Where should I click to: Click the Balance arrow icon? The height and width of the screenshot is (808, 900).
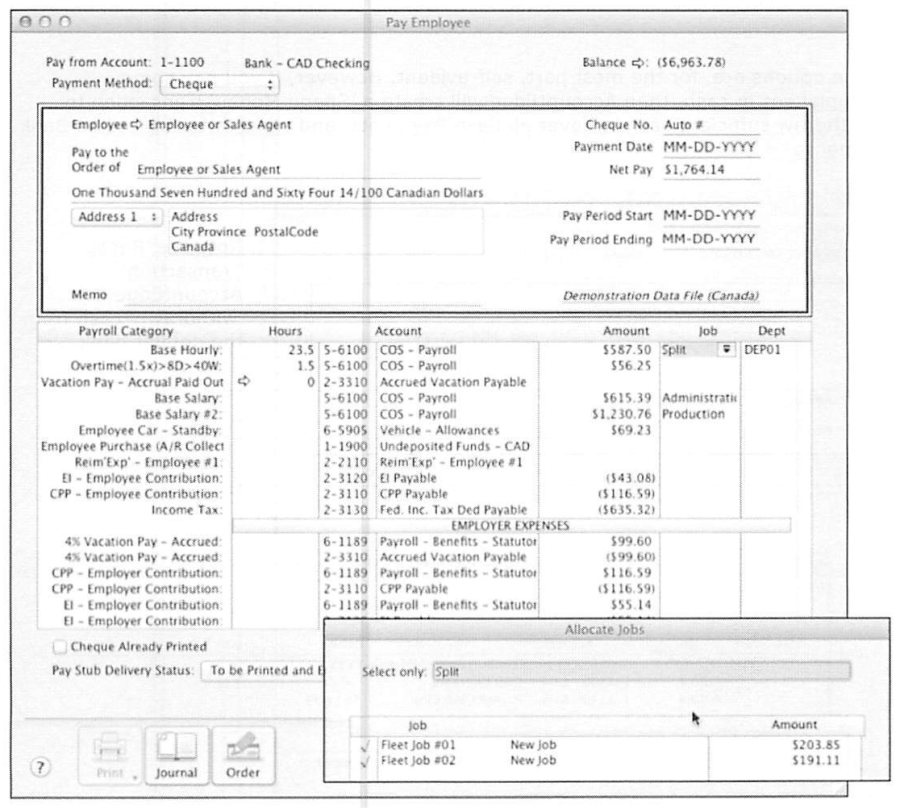[638, 63]
